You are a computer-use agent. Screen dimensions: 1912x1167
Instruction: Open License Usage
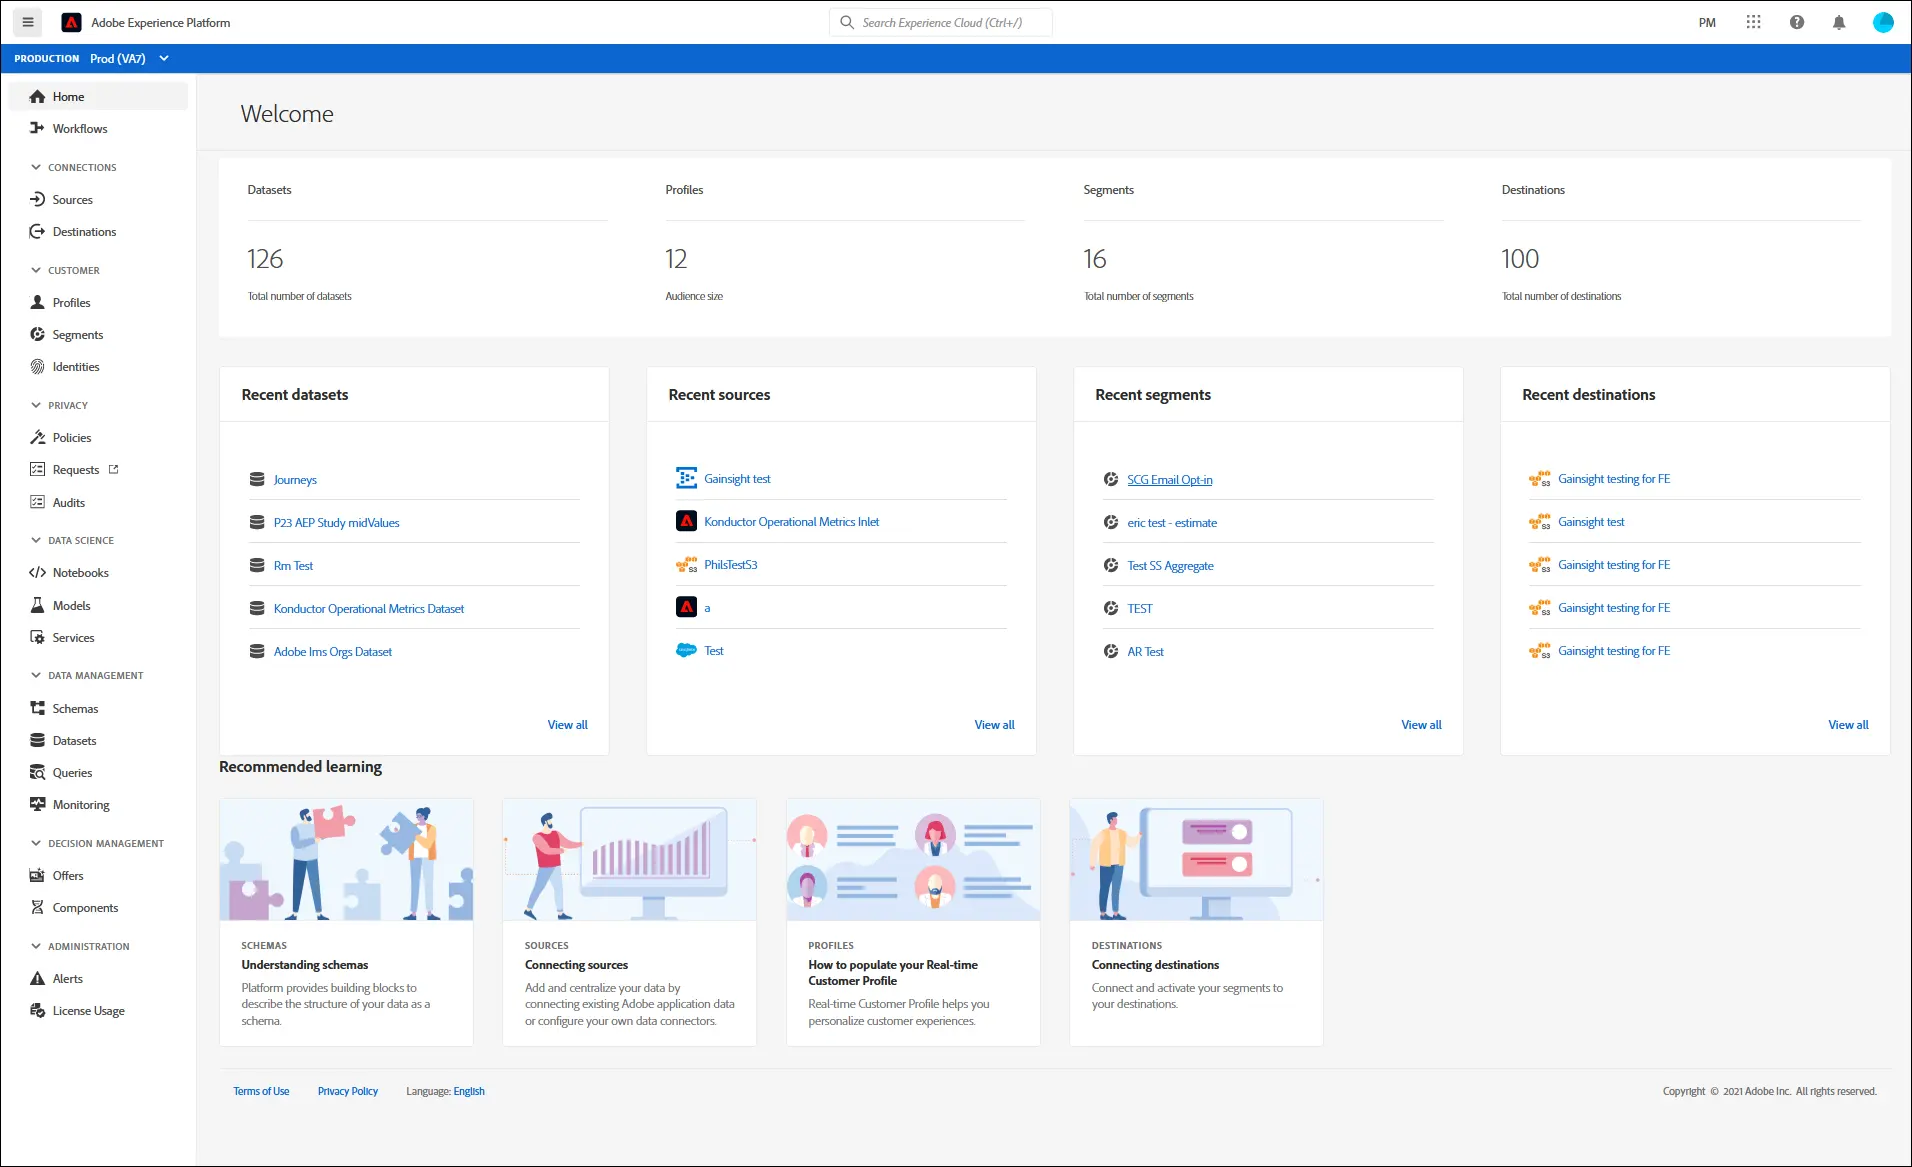[x=88, y=1010]
